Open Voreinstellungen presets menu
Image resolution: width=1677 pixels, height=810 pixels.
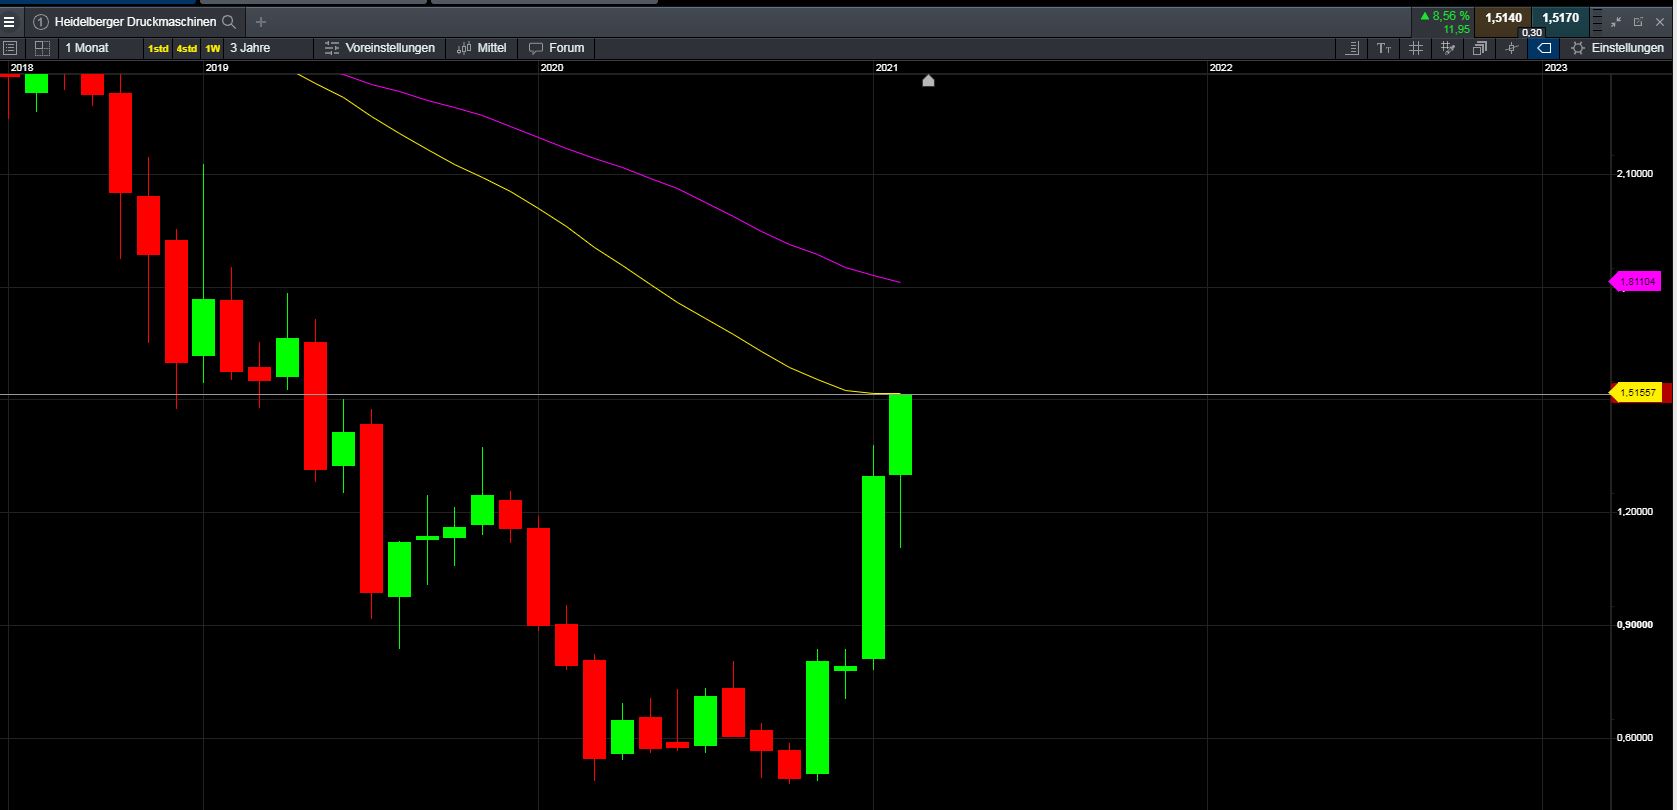[x=380, y=48]
